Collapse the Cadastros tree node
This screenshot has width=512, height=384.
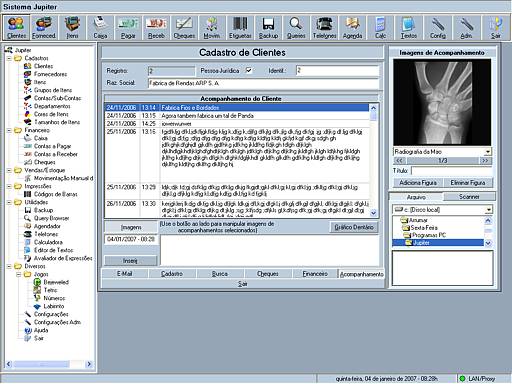9,58
